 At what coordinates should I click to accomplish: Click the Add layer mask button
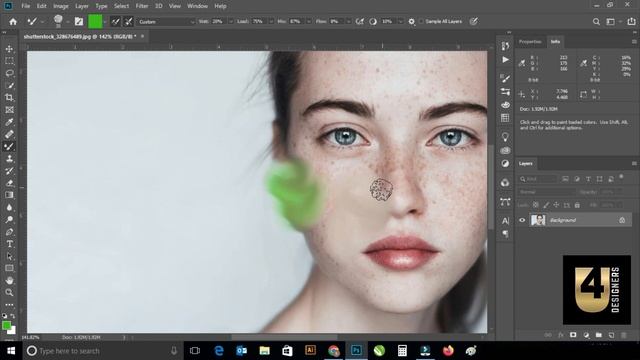coord(573,335)
